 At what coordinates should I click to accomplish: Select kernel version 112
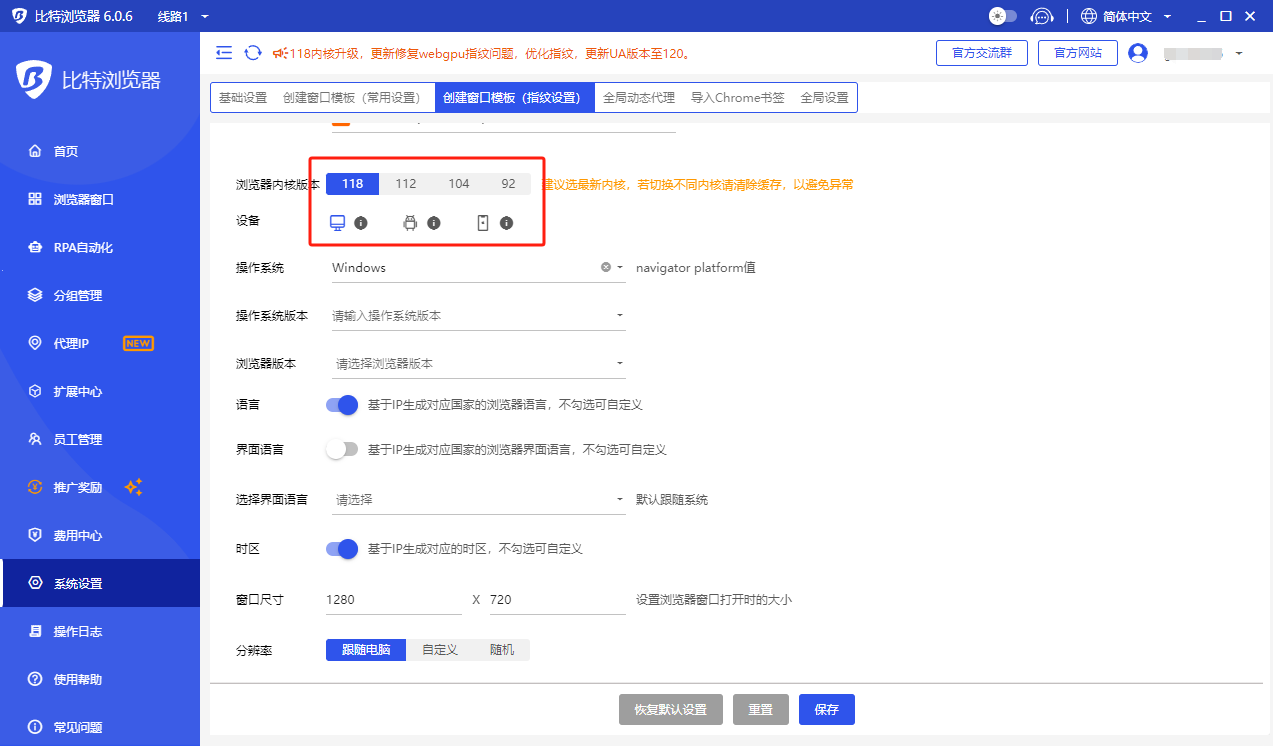pyautogui.click(x=405, y=184)
